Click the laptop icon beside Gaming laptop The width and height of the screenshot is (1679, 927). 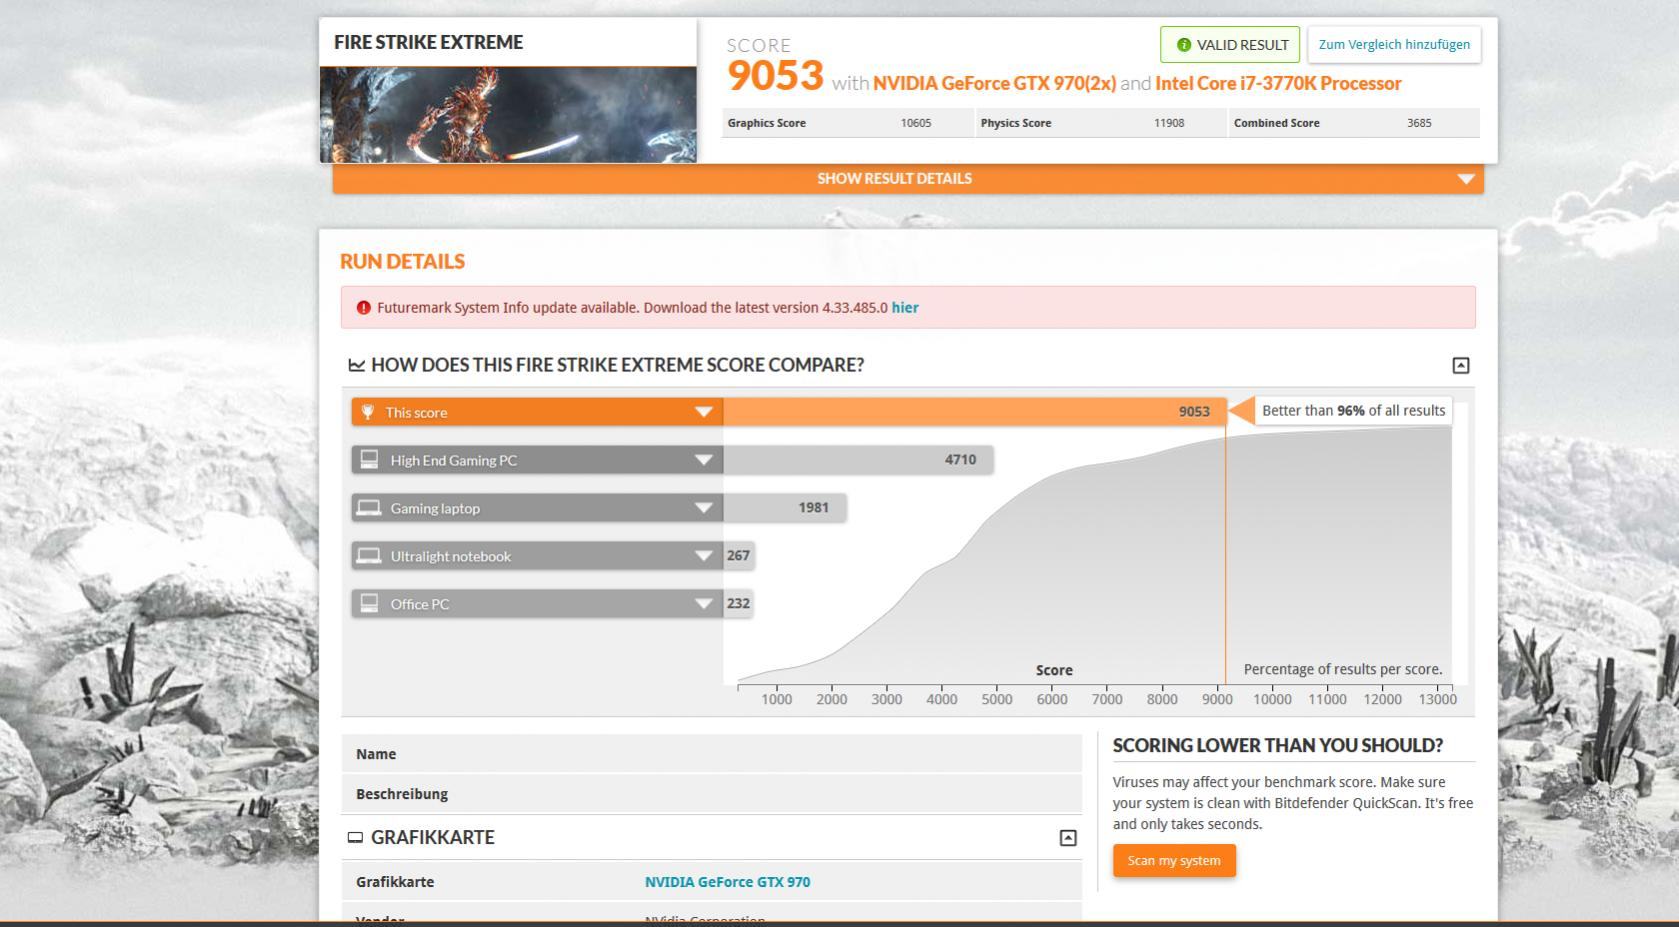coord(369,508)
